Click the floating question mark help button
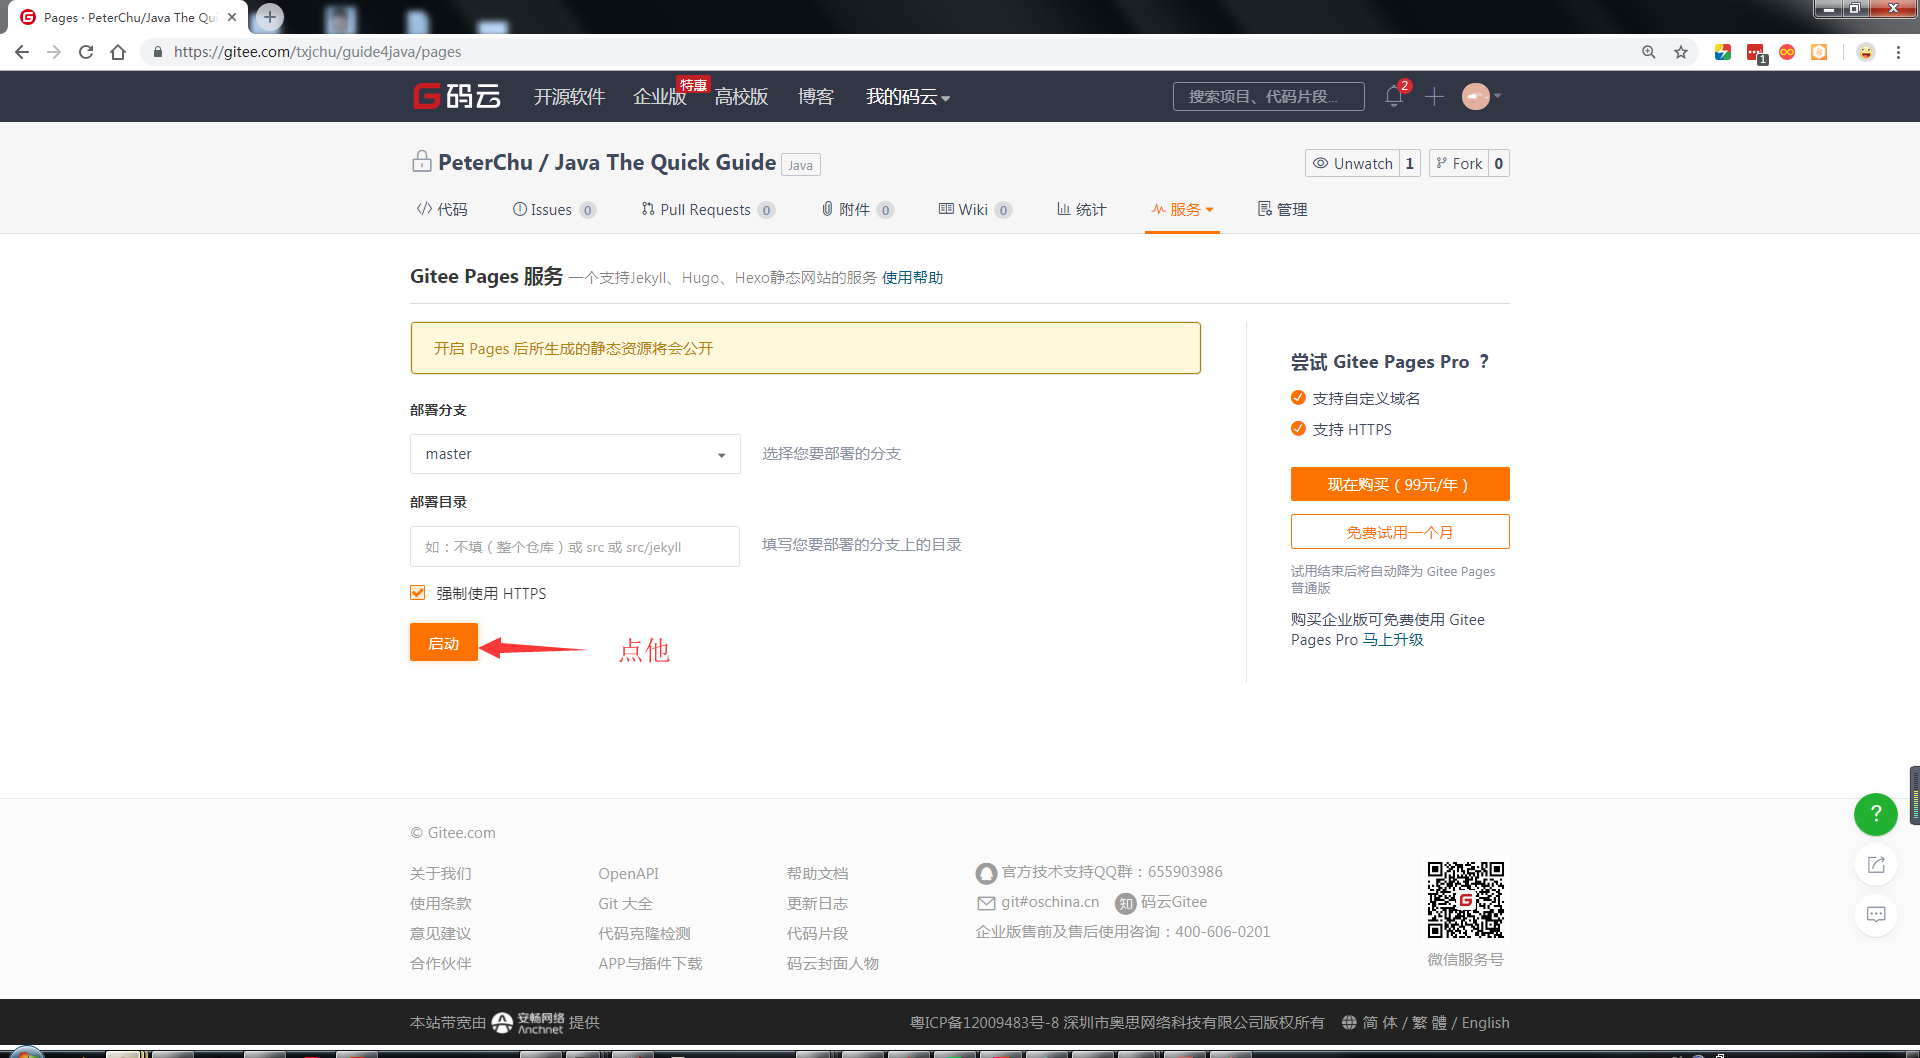This screenshot has width=1920, height=1058. pyautogui.click(x=1875, y=814)
